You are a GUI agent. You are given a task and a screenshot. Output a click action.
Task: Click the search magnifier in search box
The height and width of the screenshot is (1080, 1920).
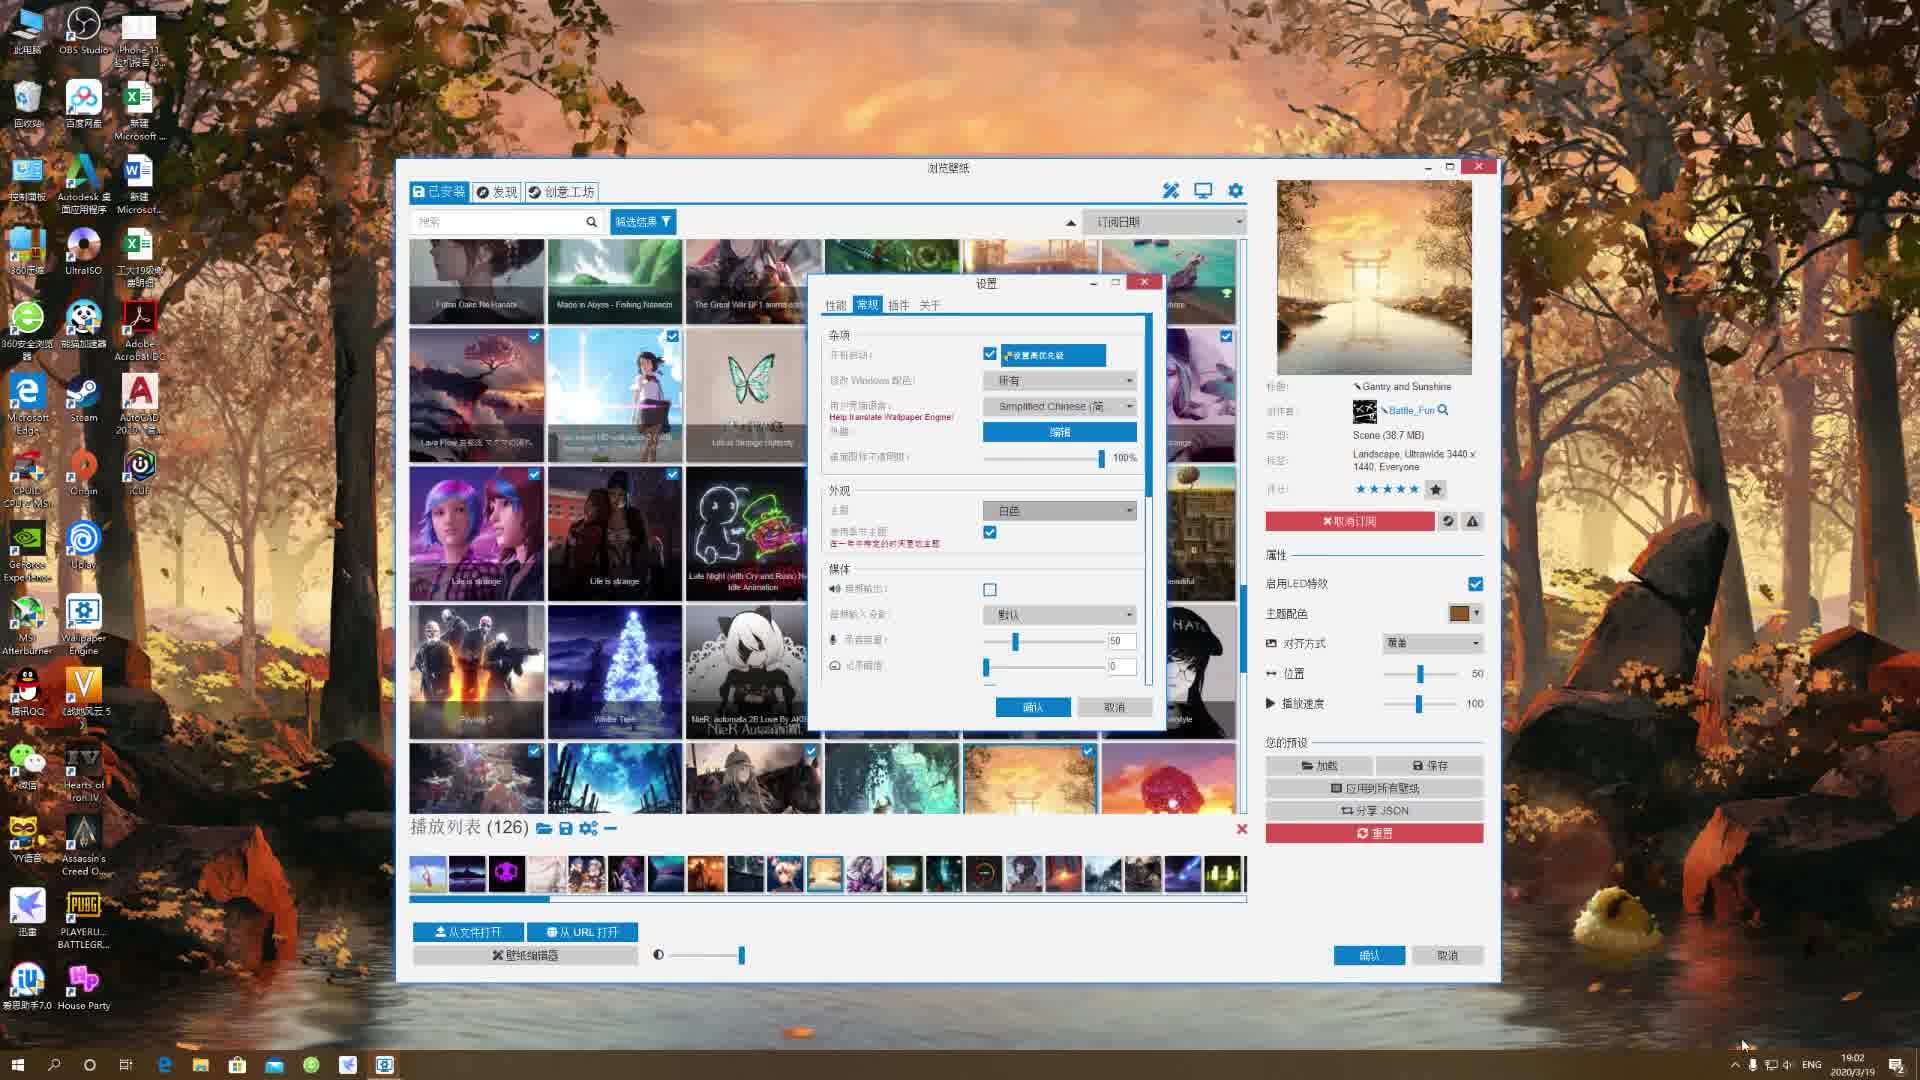(x=591, y=222)
